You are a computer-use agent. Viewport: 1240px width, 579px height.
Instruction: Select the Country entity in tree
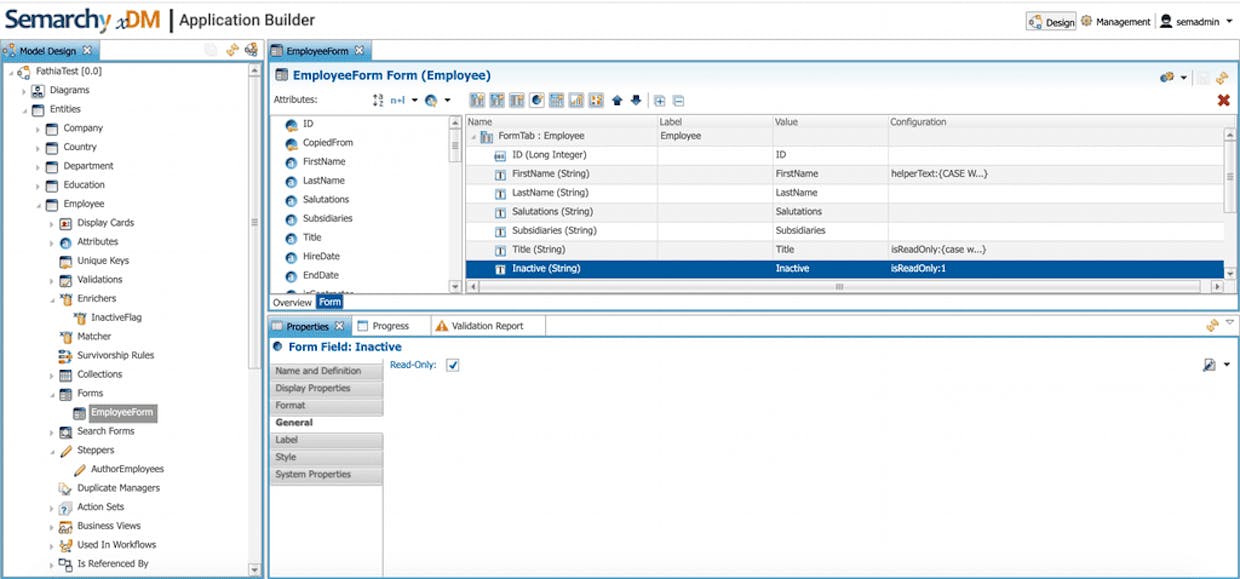click(x=80, y=147)
